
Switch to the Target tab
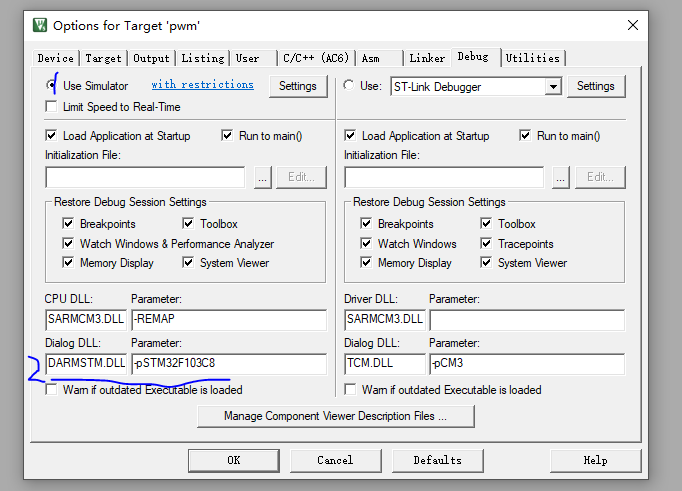103,58
